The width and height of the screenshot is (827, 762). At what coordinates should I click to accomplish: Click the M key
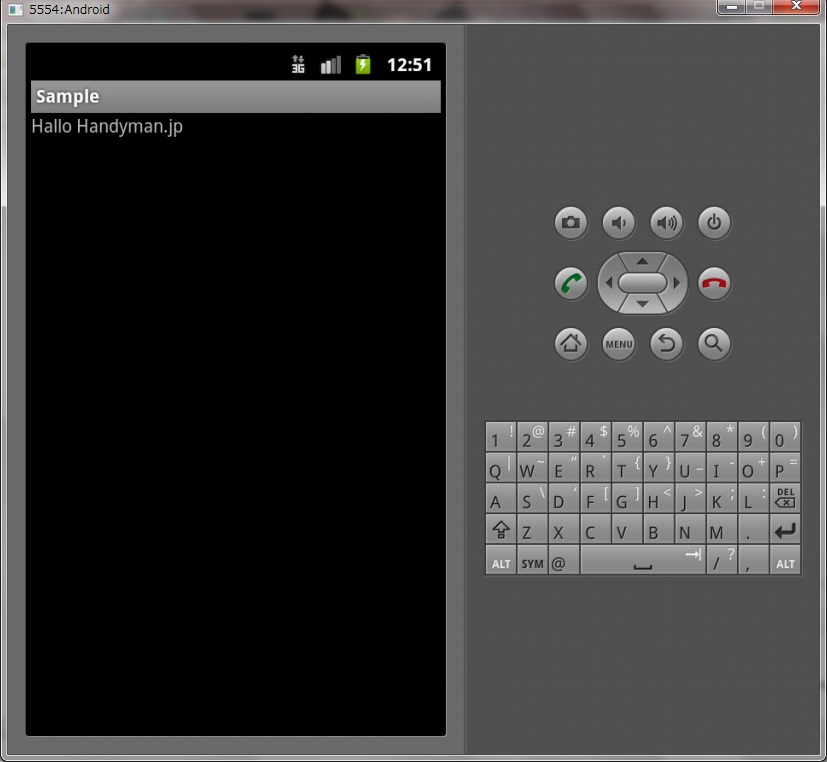[x=722, y=529]
